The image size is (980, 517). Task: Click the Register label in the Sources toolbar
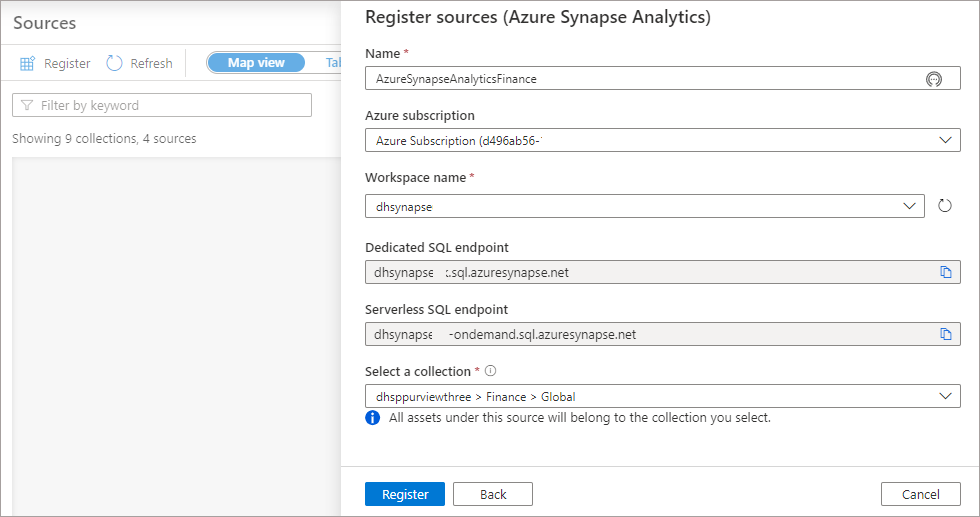pyautogui.click(x=67, y=63)
